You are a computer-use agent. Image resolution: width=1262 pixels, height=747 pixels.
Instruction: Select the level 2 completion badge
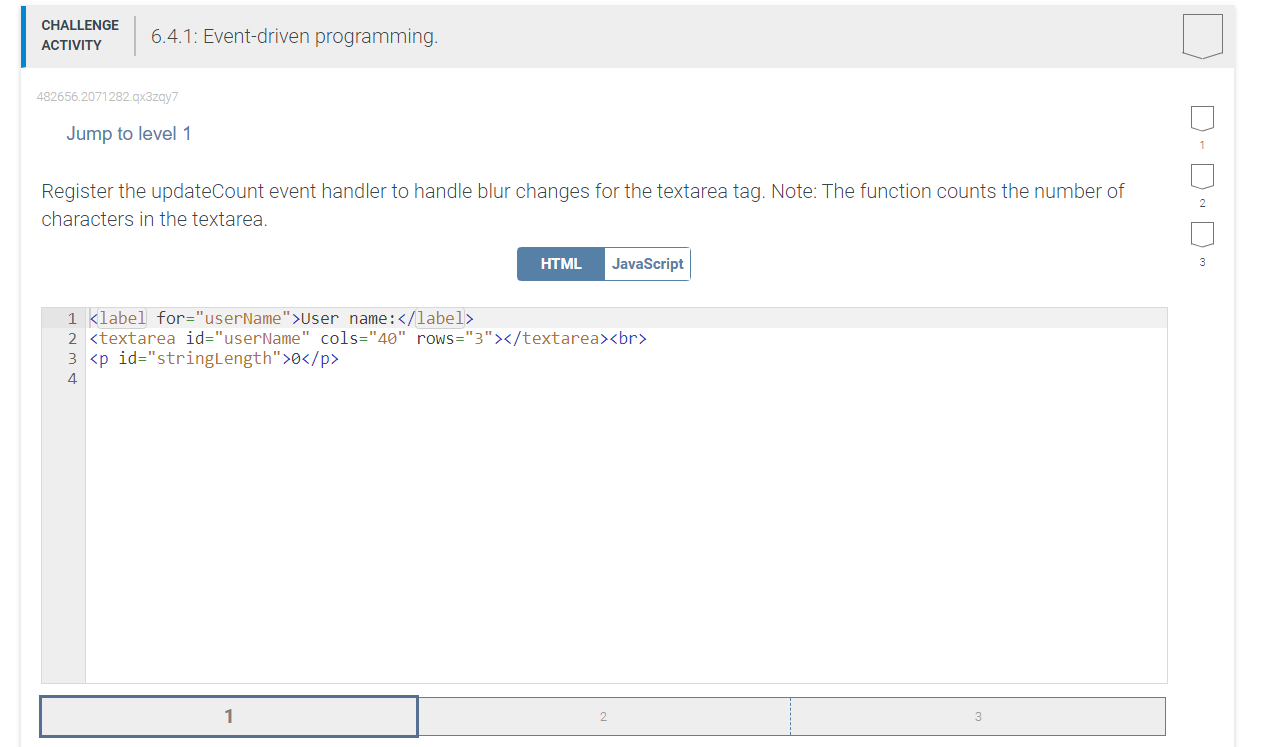coord(1202,176)
